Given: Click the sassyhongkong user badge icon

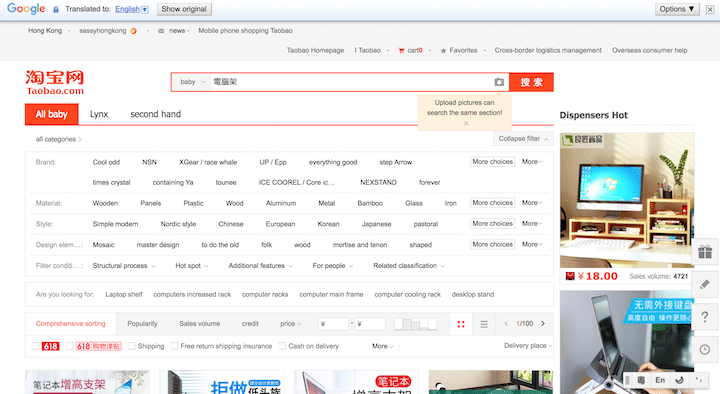Looking at the screenshot, I should [133, 31].
